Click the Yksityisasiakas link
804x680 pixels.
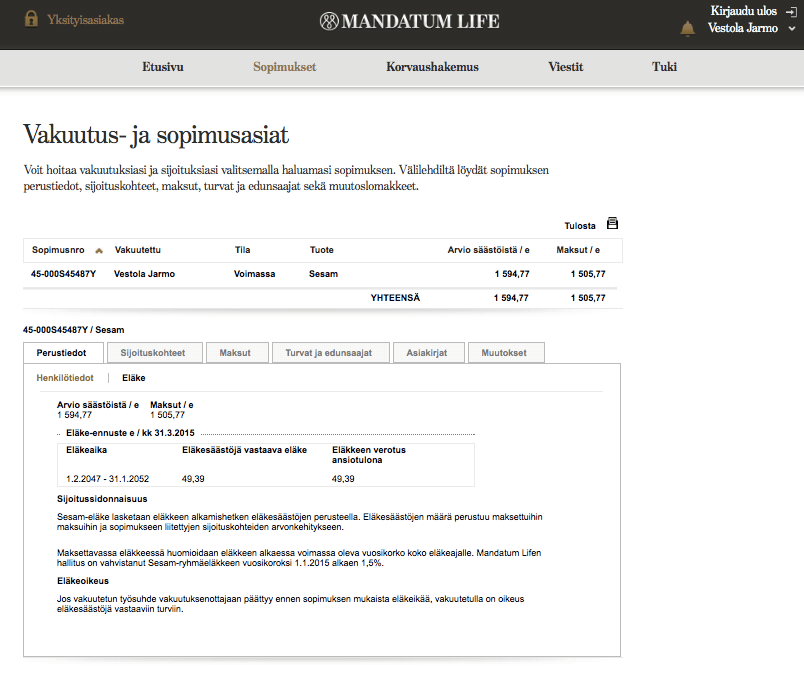coord(86,20)
